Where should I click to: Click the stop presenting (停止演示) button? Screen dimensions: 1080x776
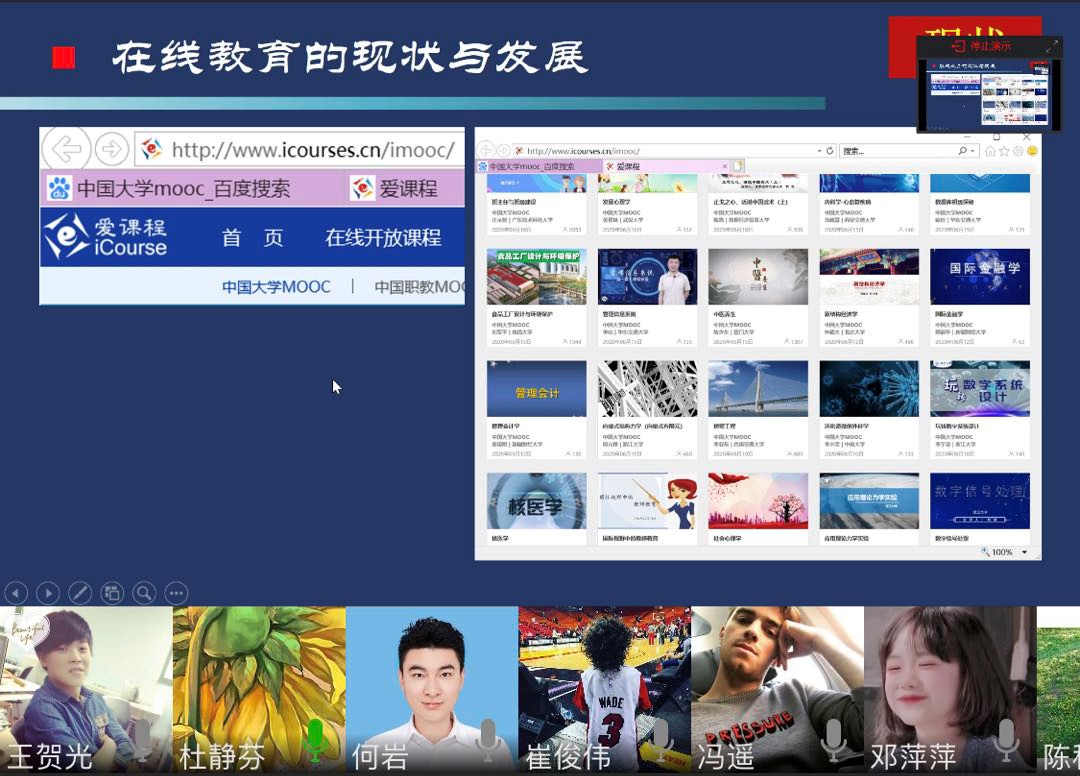point(982,46)
